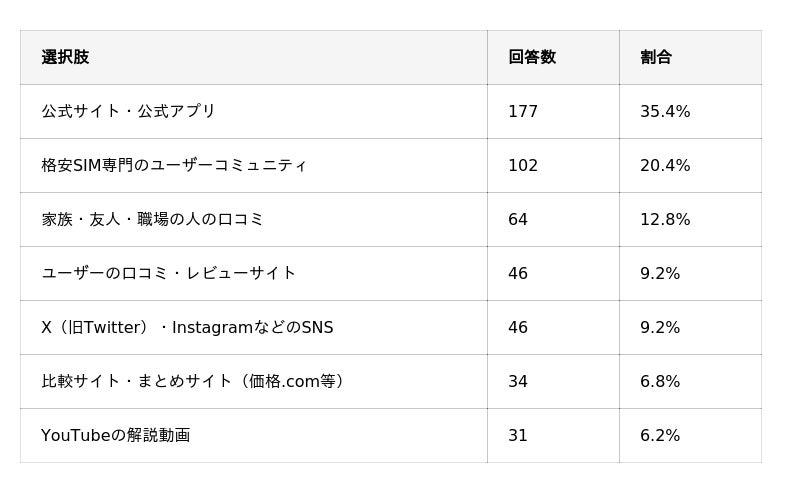800x493 pixels.
Task: Click the 家族・友人・職場の人の口コミ cell
Action: point(152,220)
